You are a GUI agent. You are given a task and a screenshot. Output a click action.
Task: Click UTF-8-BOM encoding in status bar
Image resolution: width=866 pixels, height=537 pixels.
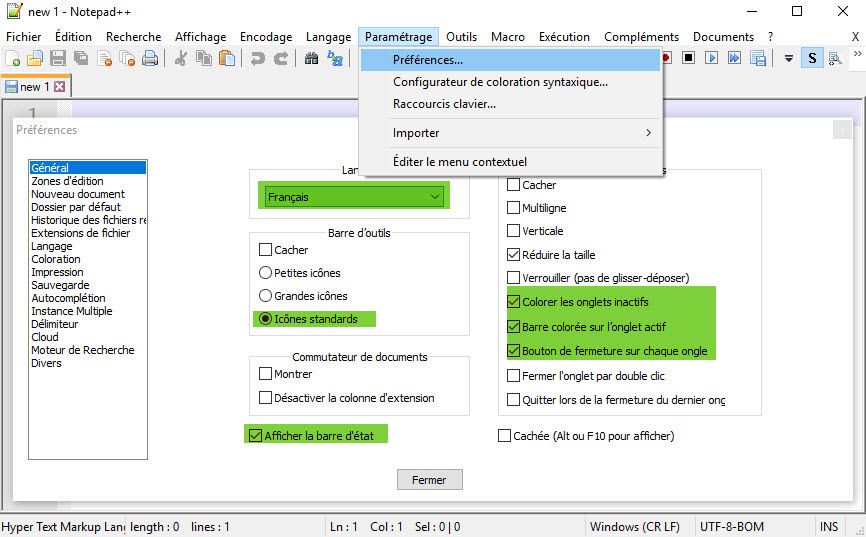(732, 527)
